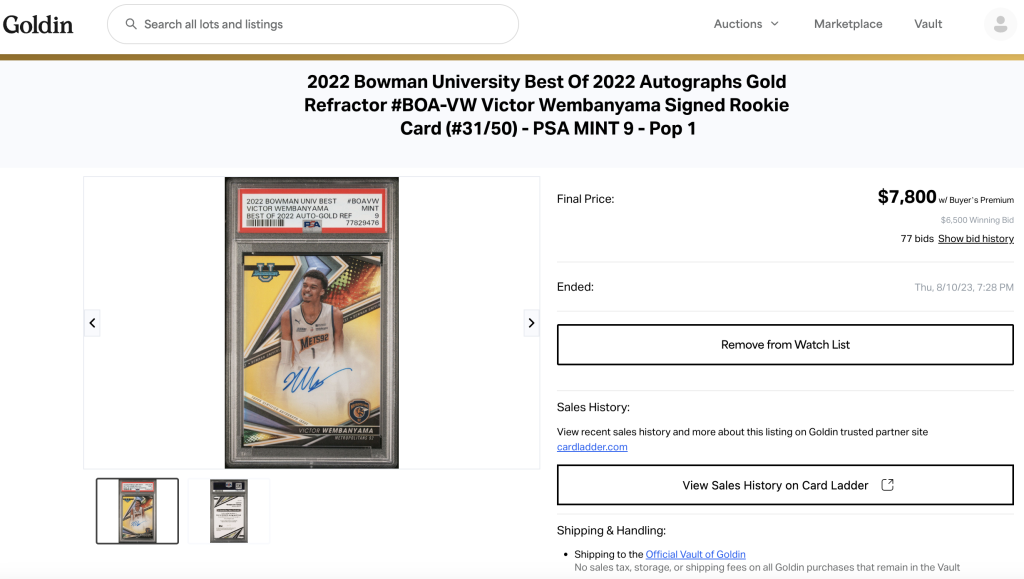Go to Marketplace
Viewport: 1024px width, 579px height.
[x=848, y=24]
